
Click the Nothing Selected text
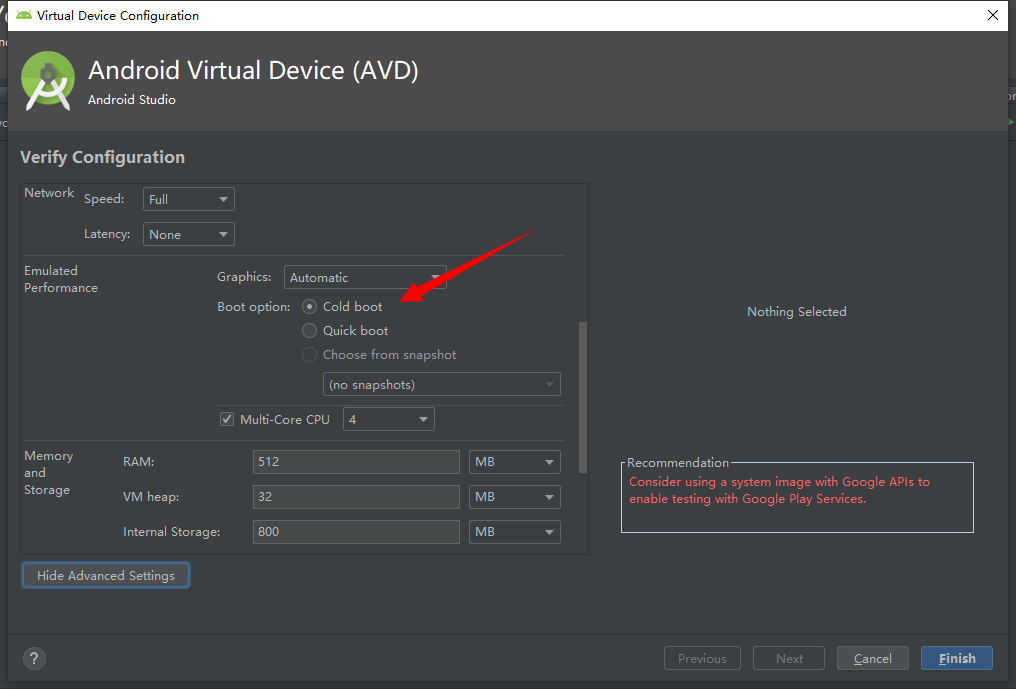tap(797, 312)
